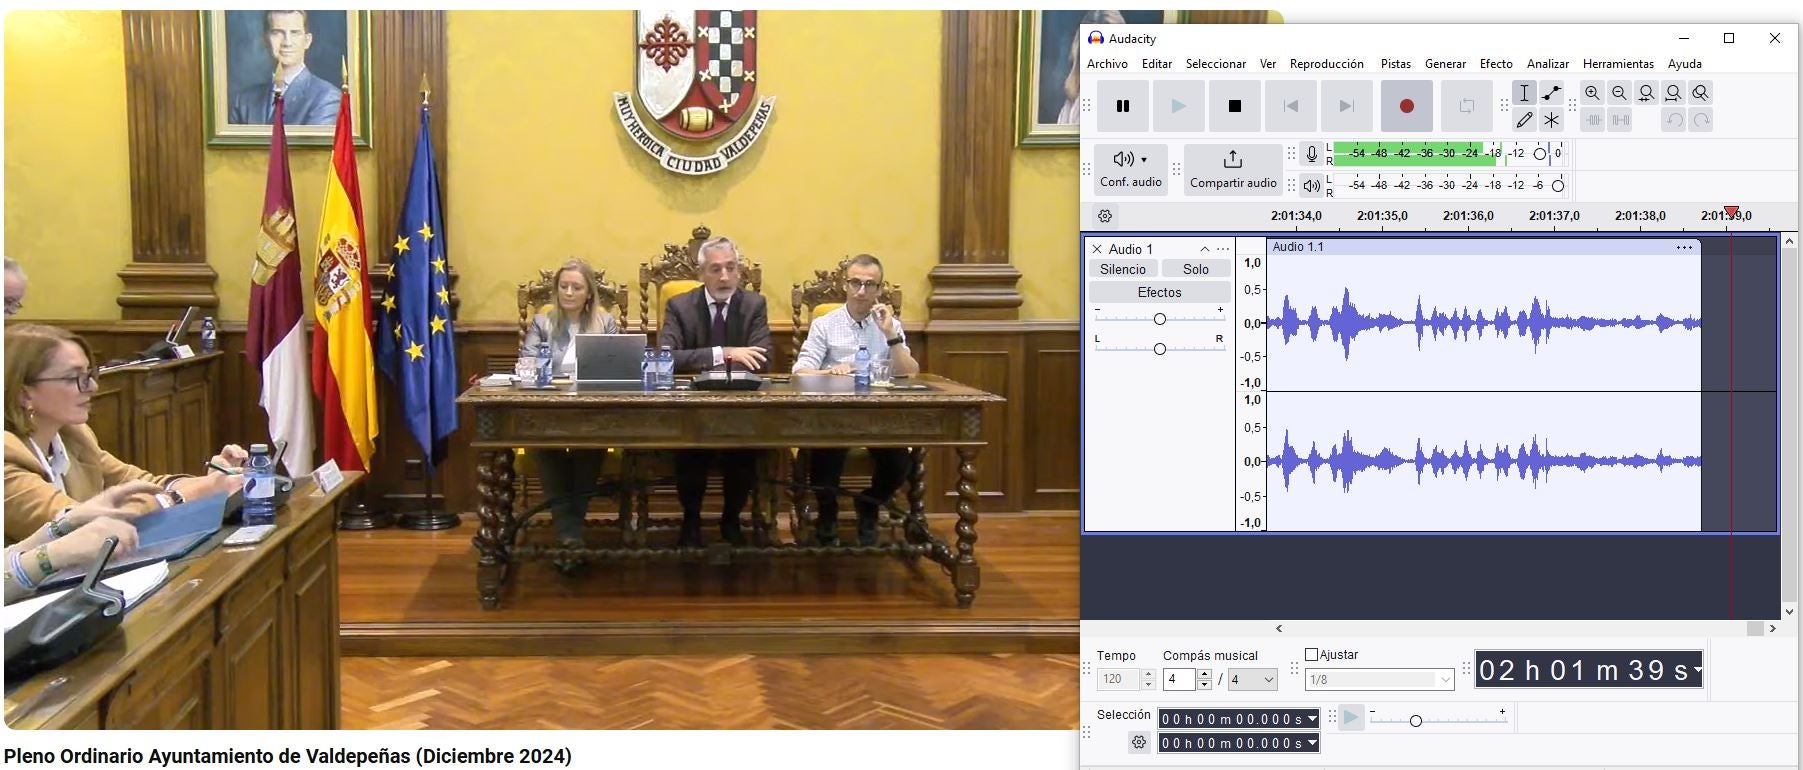Click the Efectos button

[1160, 292]
